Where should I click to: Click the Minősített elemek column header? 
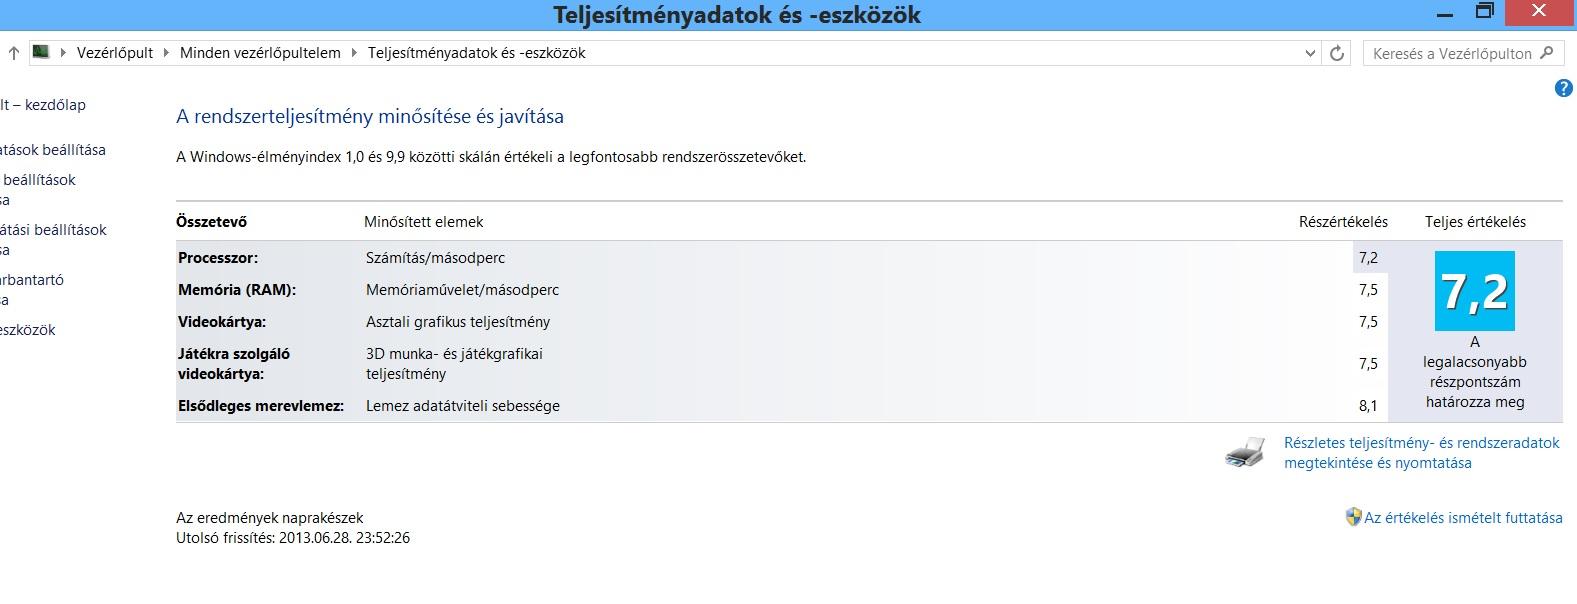(424, 222)
